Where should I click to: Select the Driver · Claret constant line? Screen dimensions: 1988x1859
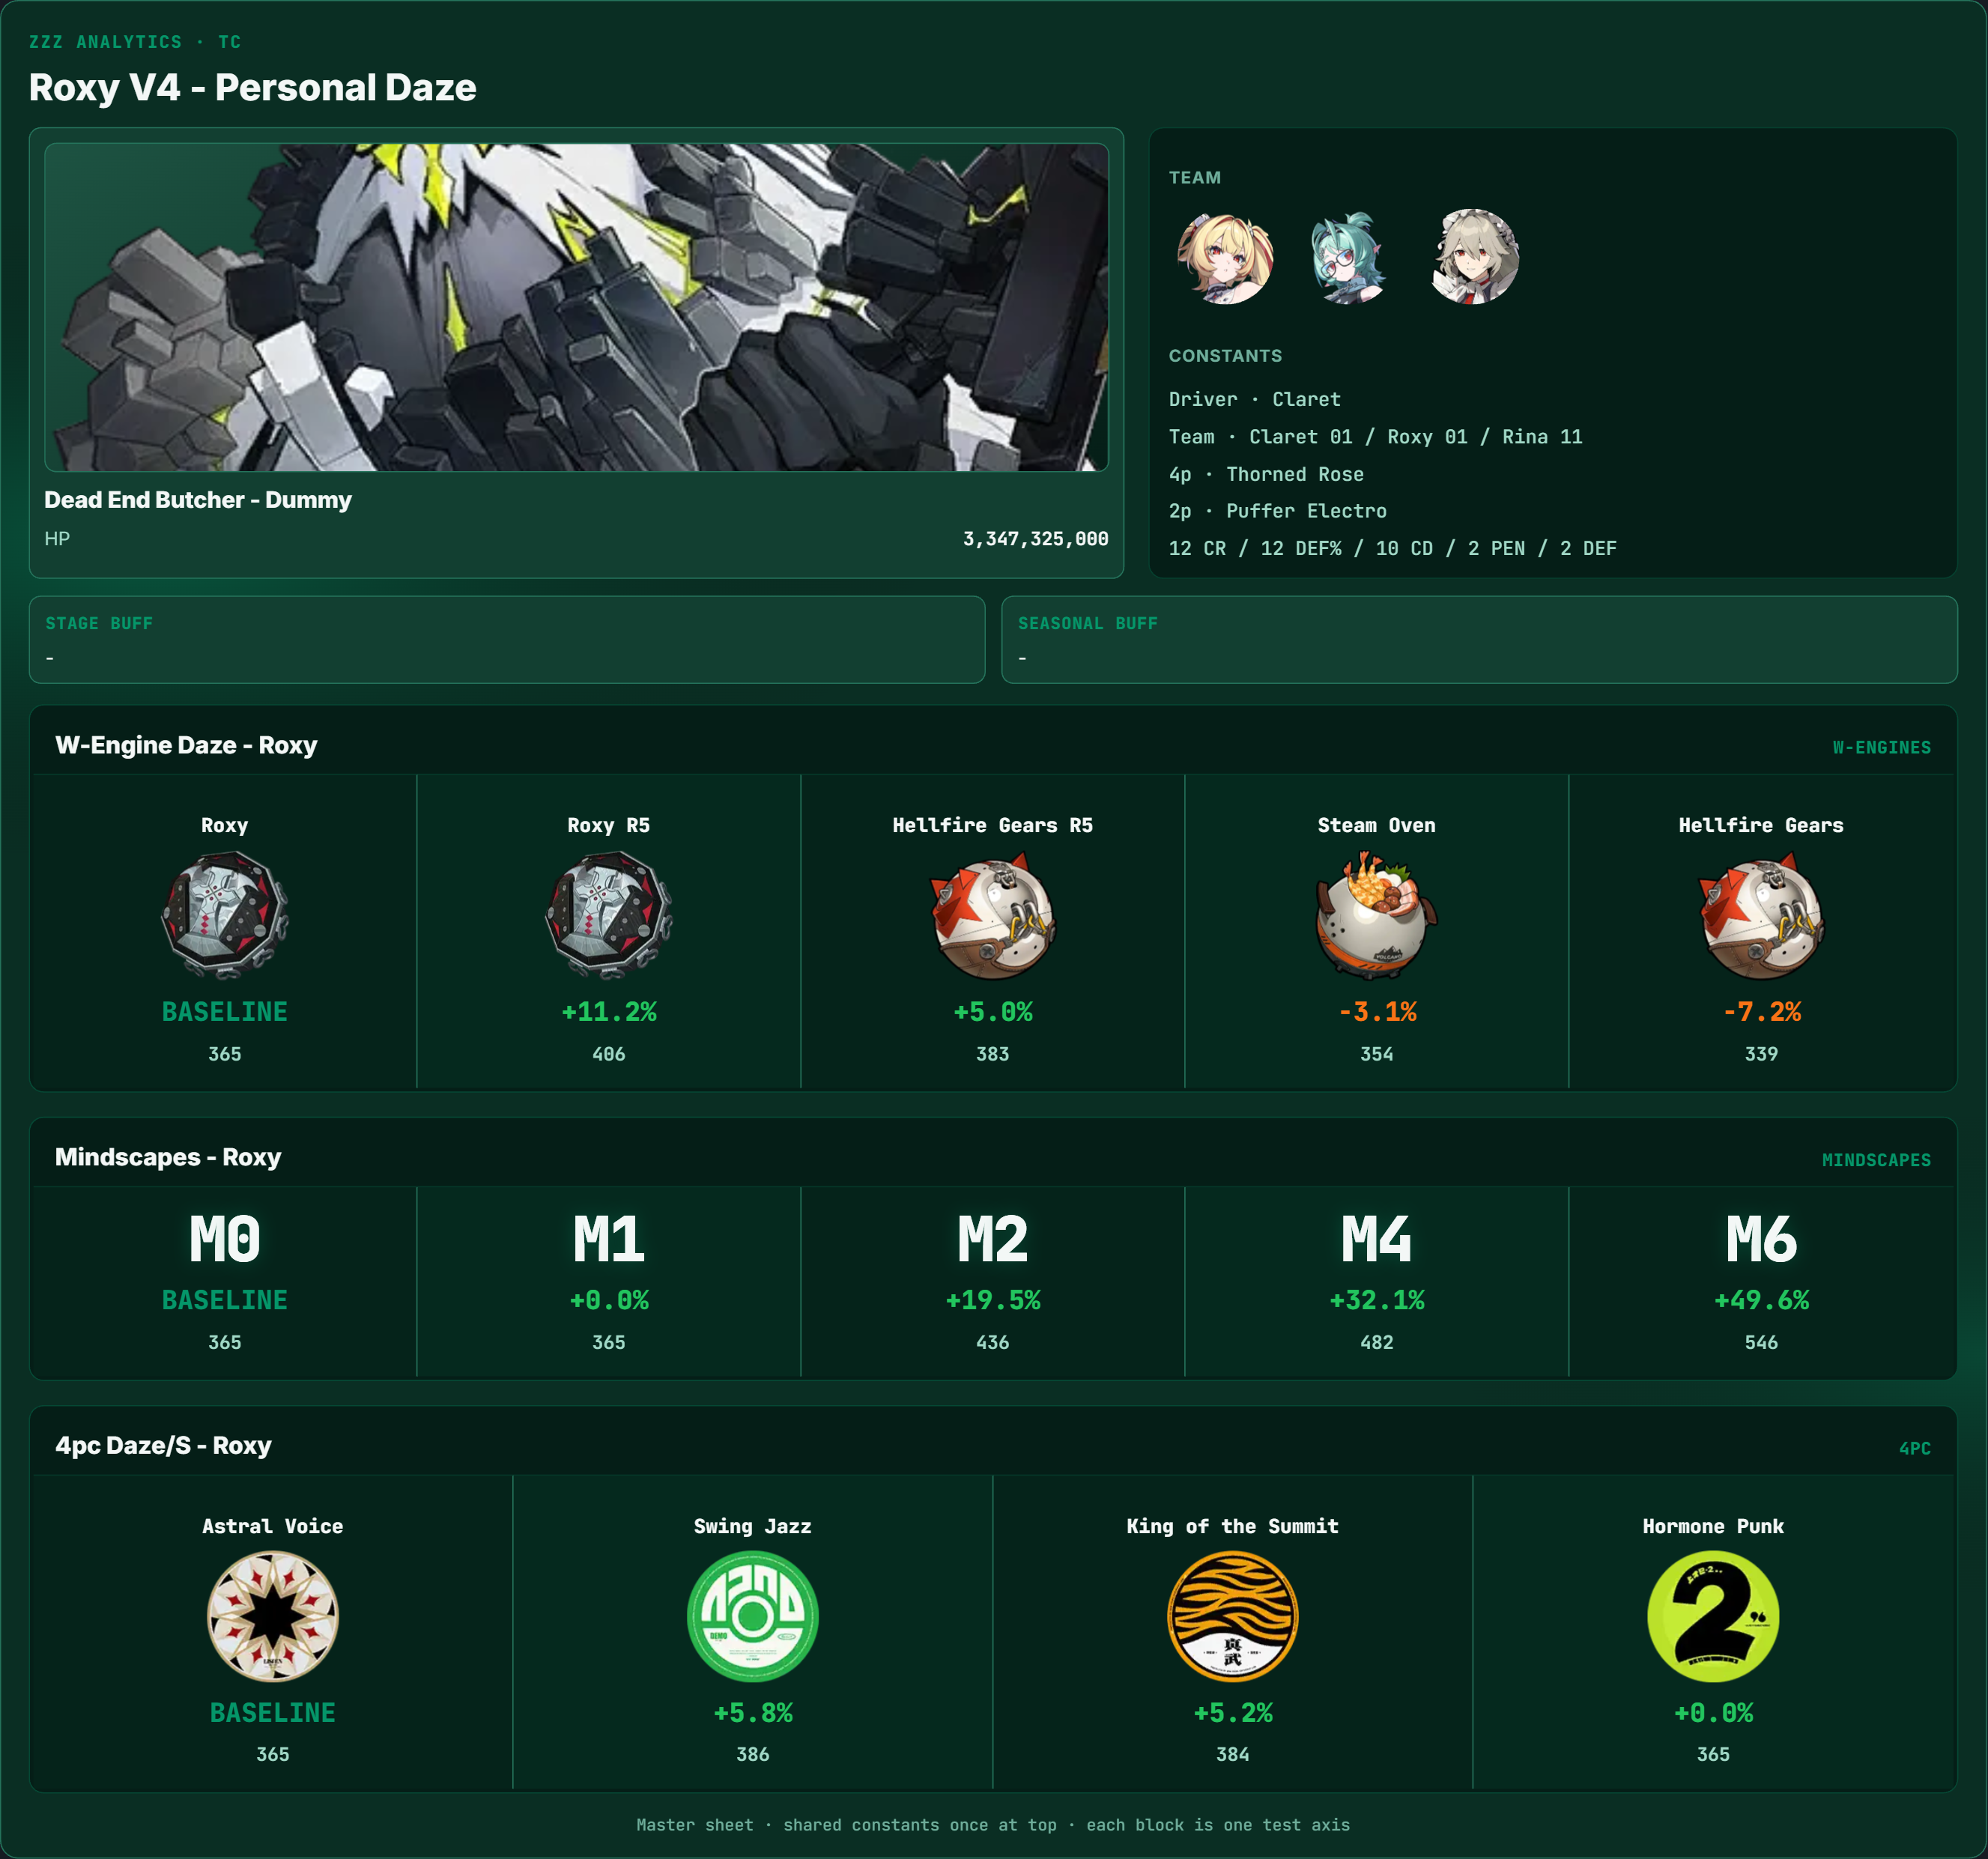[1255, 399]
